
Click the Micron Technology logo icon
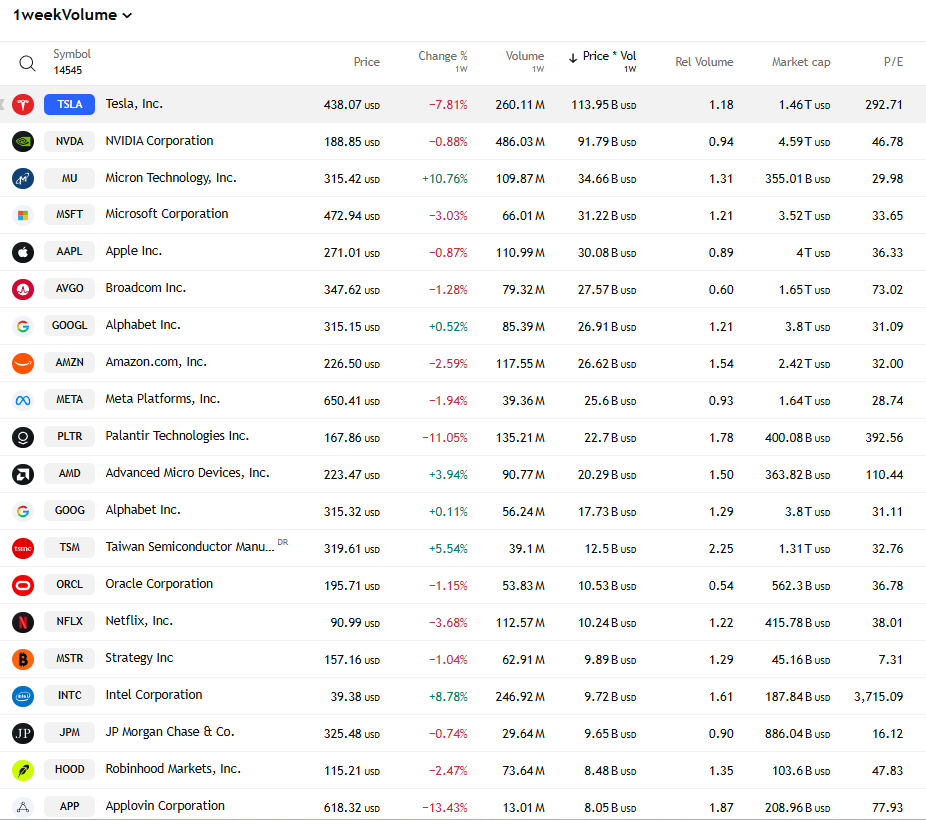click(23, 178)
